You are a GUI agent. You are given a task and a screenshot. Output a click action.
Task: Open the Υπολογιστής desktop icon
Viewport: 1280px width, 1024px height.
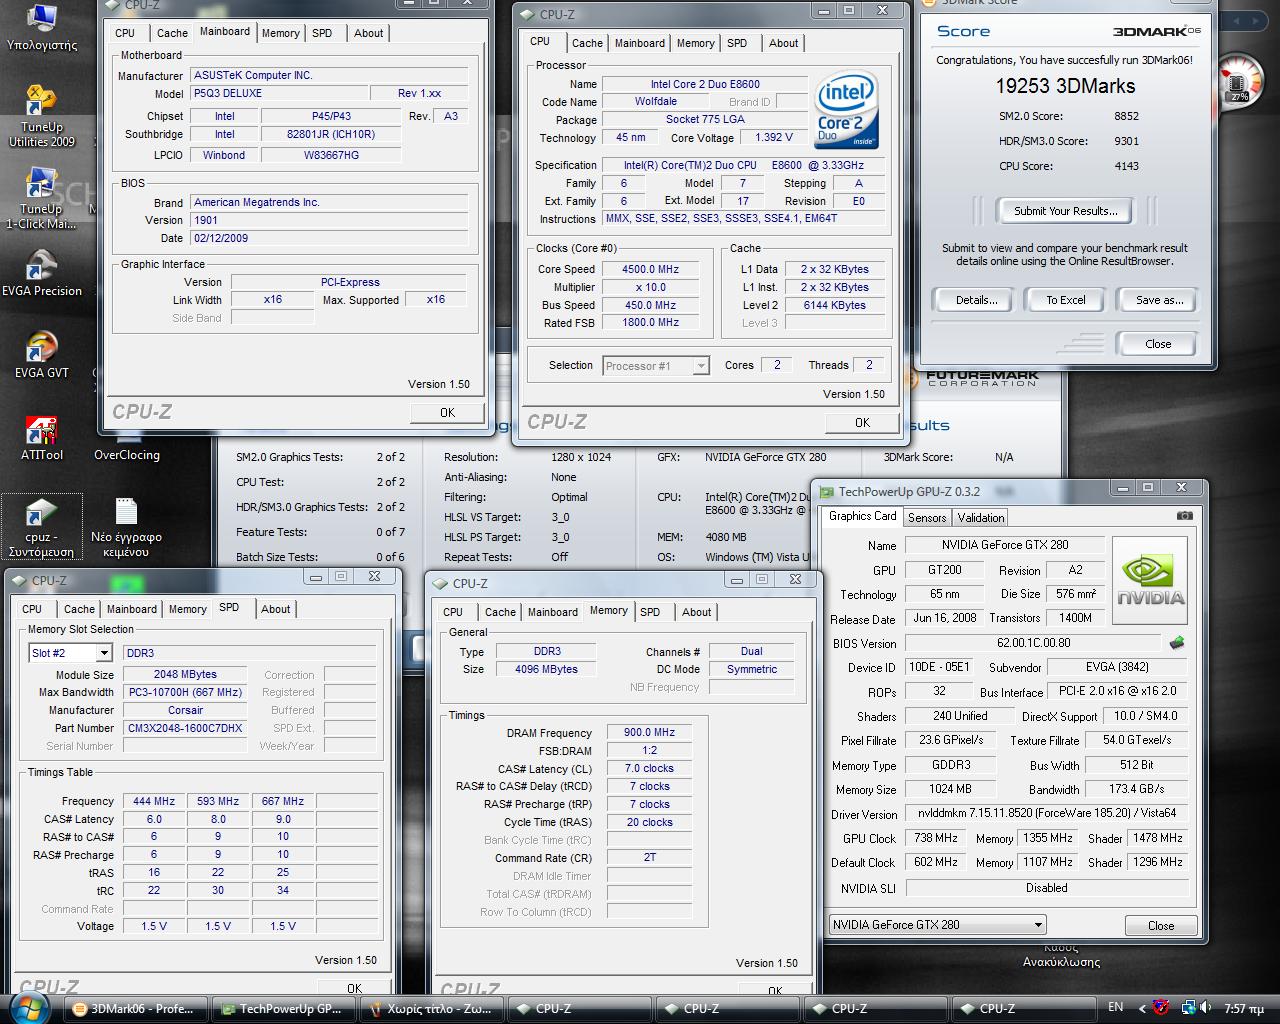tap(42, 27)
